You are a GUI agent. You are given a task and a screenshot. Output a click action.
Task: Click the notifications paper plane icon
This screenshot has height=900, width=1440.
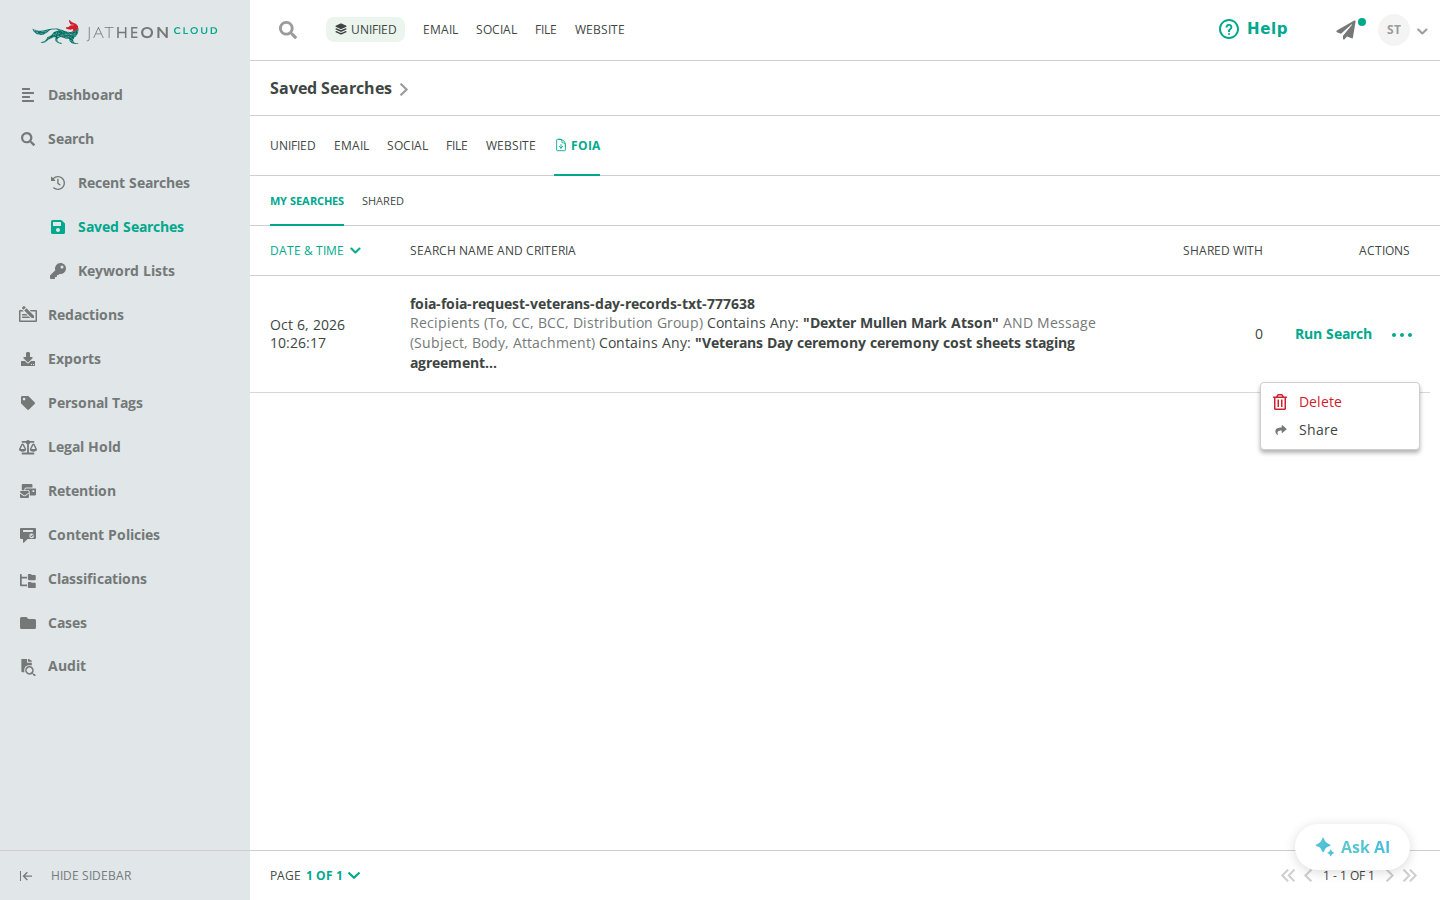[x=1349, y=29]
